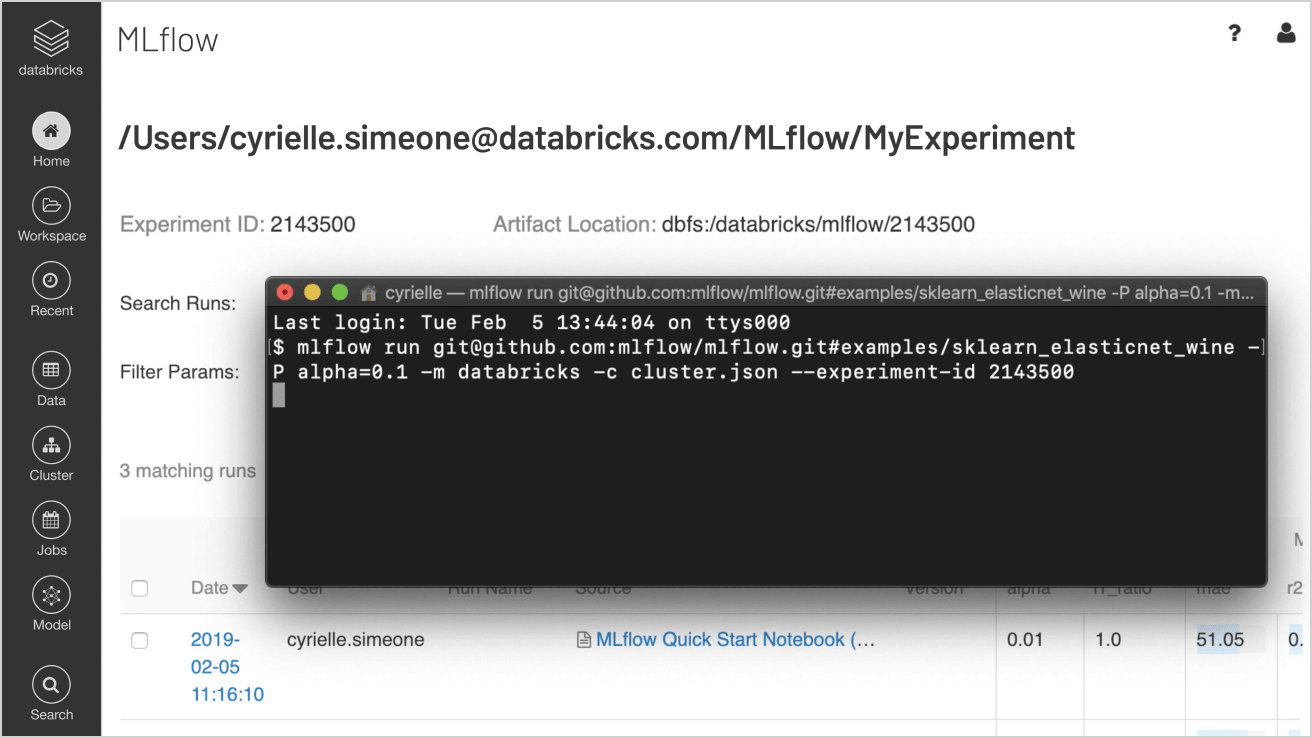Open the user account icon
This screenshot has width=1312, height=738.
click(1286, 33)
